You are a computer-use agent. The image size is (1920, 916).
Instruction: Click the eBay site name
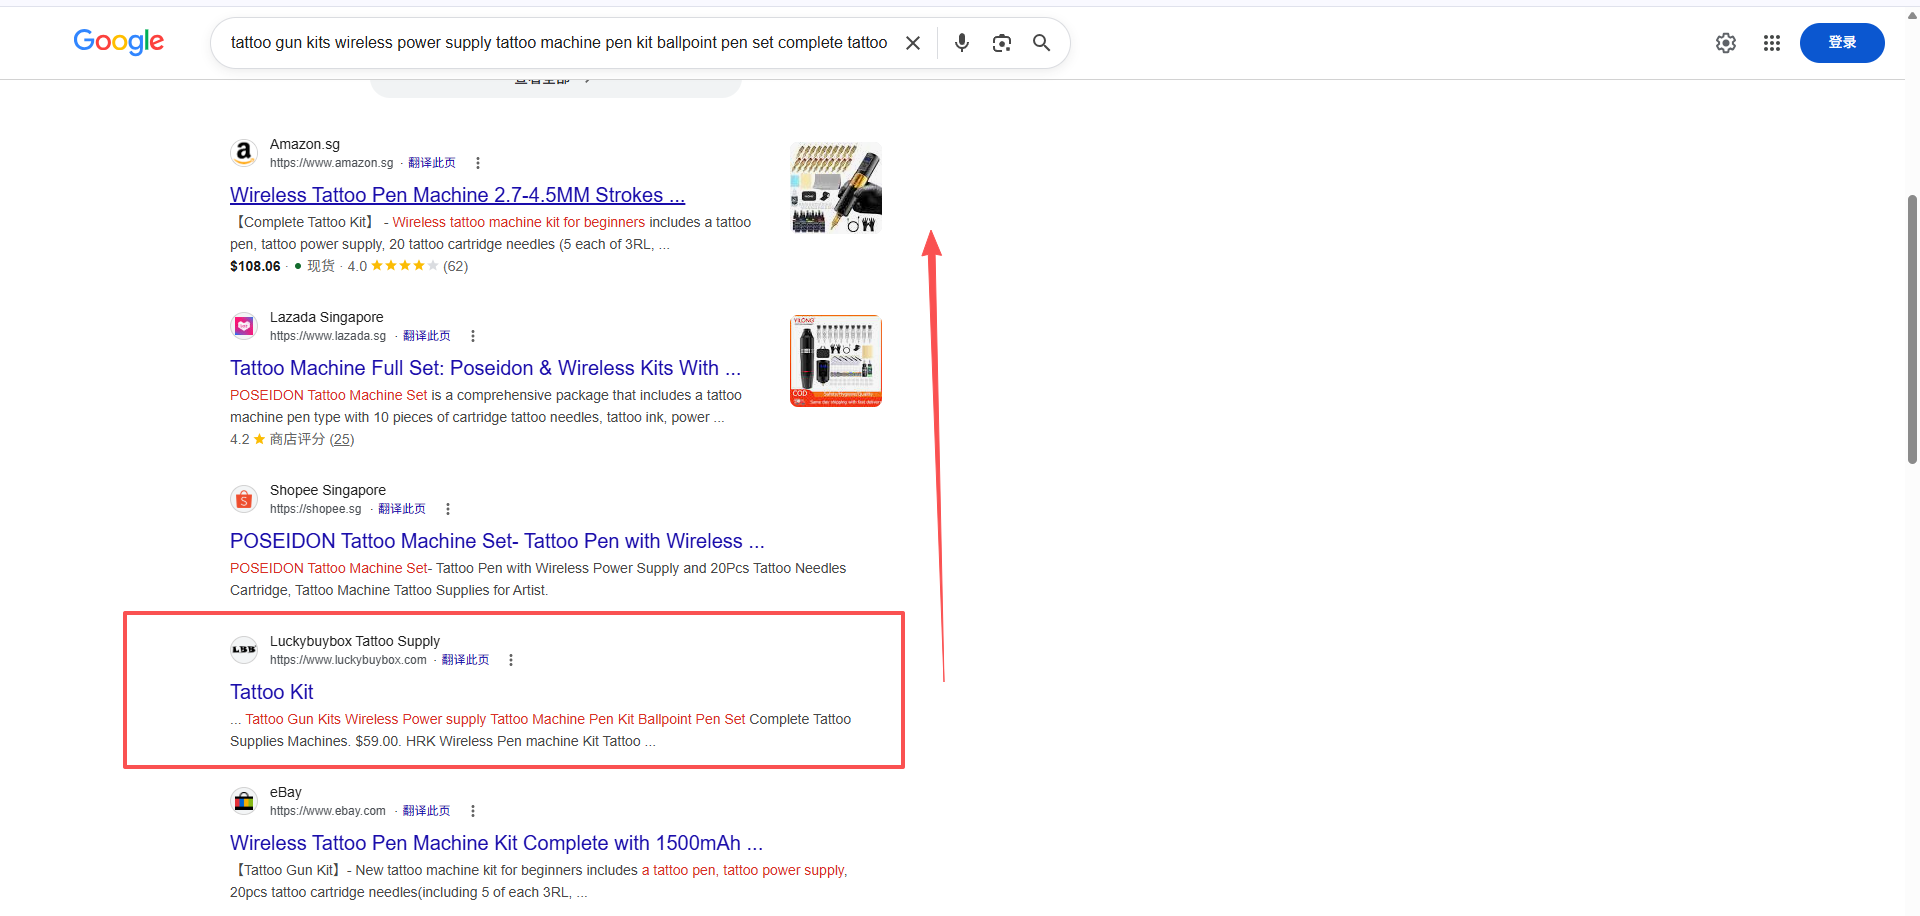[286, 792]
